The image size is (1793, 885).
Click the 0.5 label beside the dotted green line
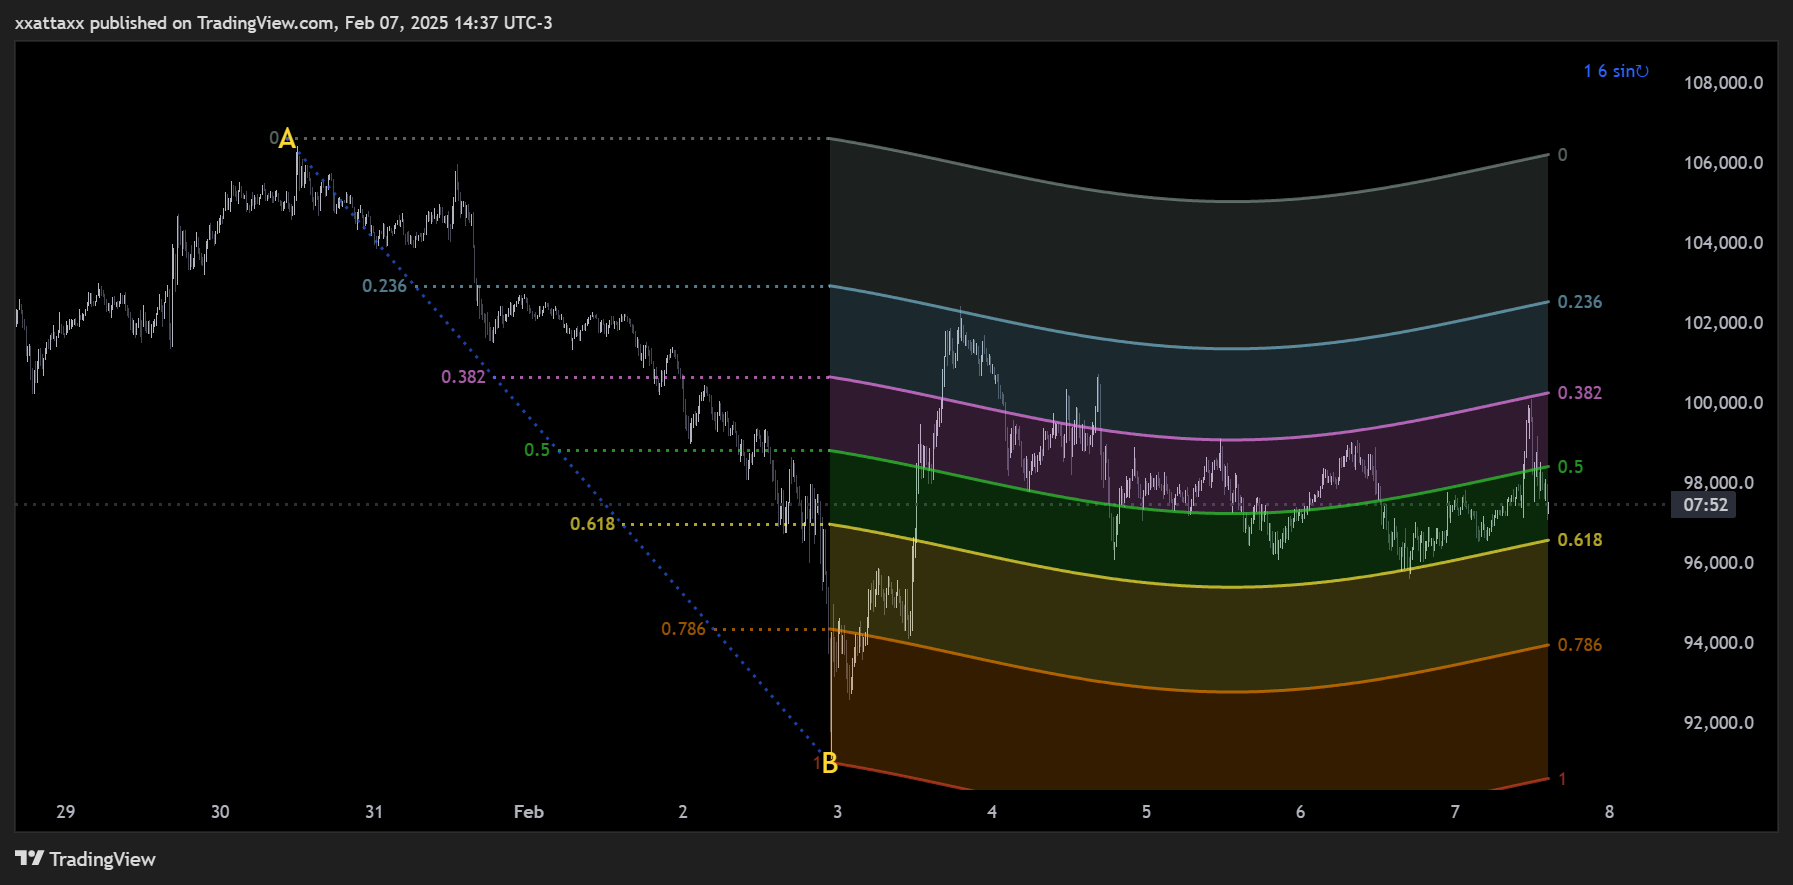click(x=537, y=450)
